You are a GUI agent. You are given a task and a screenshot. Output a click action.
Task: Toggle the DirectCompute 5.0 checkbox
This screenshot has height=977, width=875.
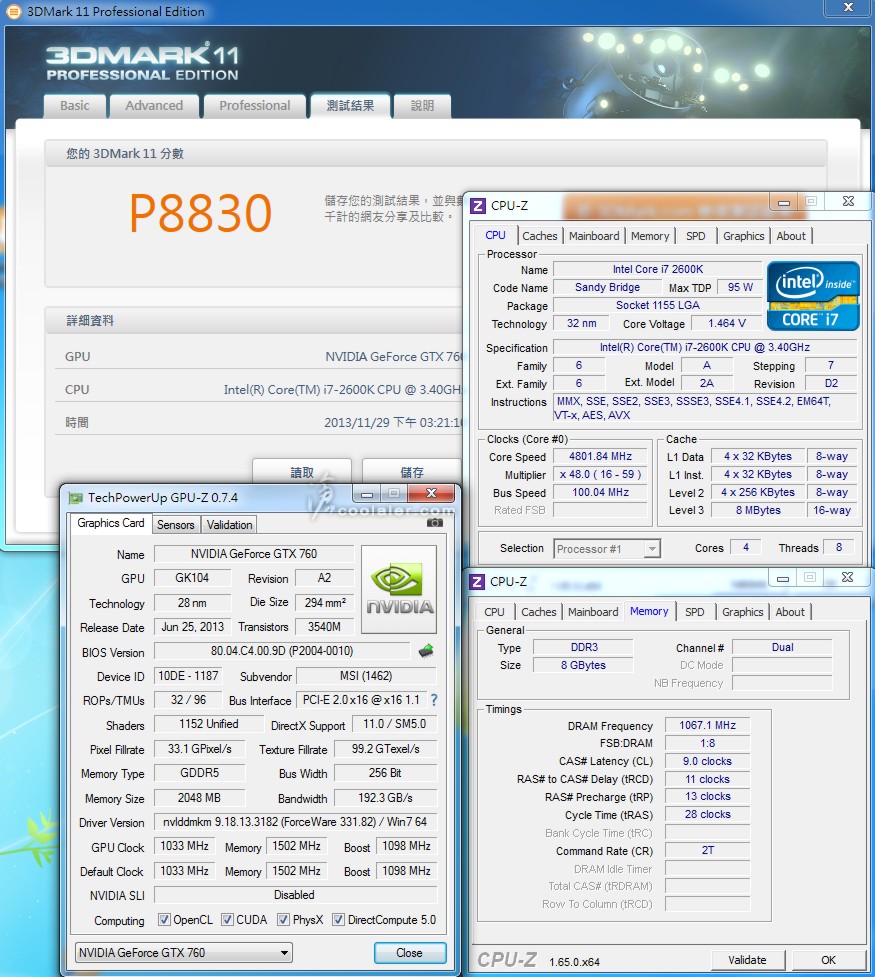tap(338, 920)
